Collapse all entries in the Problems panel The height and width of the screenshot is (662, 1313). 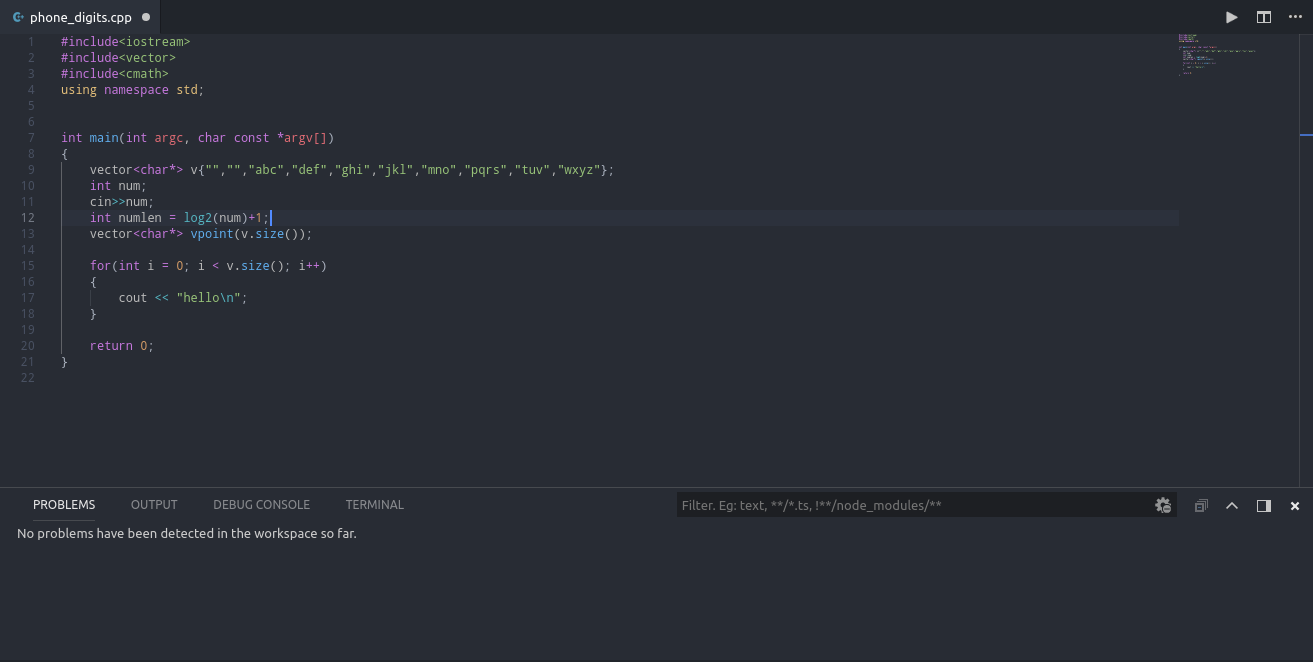tap(1201, 505)
